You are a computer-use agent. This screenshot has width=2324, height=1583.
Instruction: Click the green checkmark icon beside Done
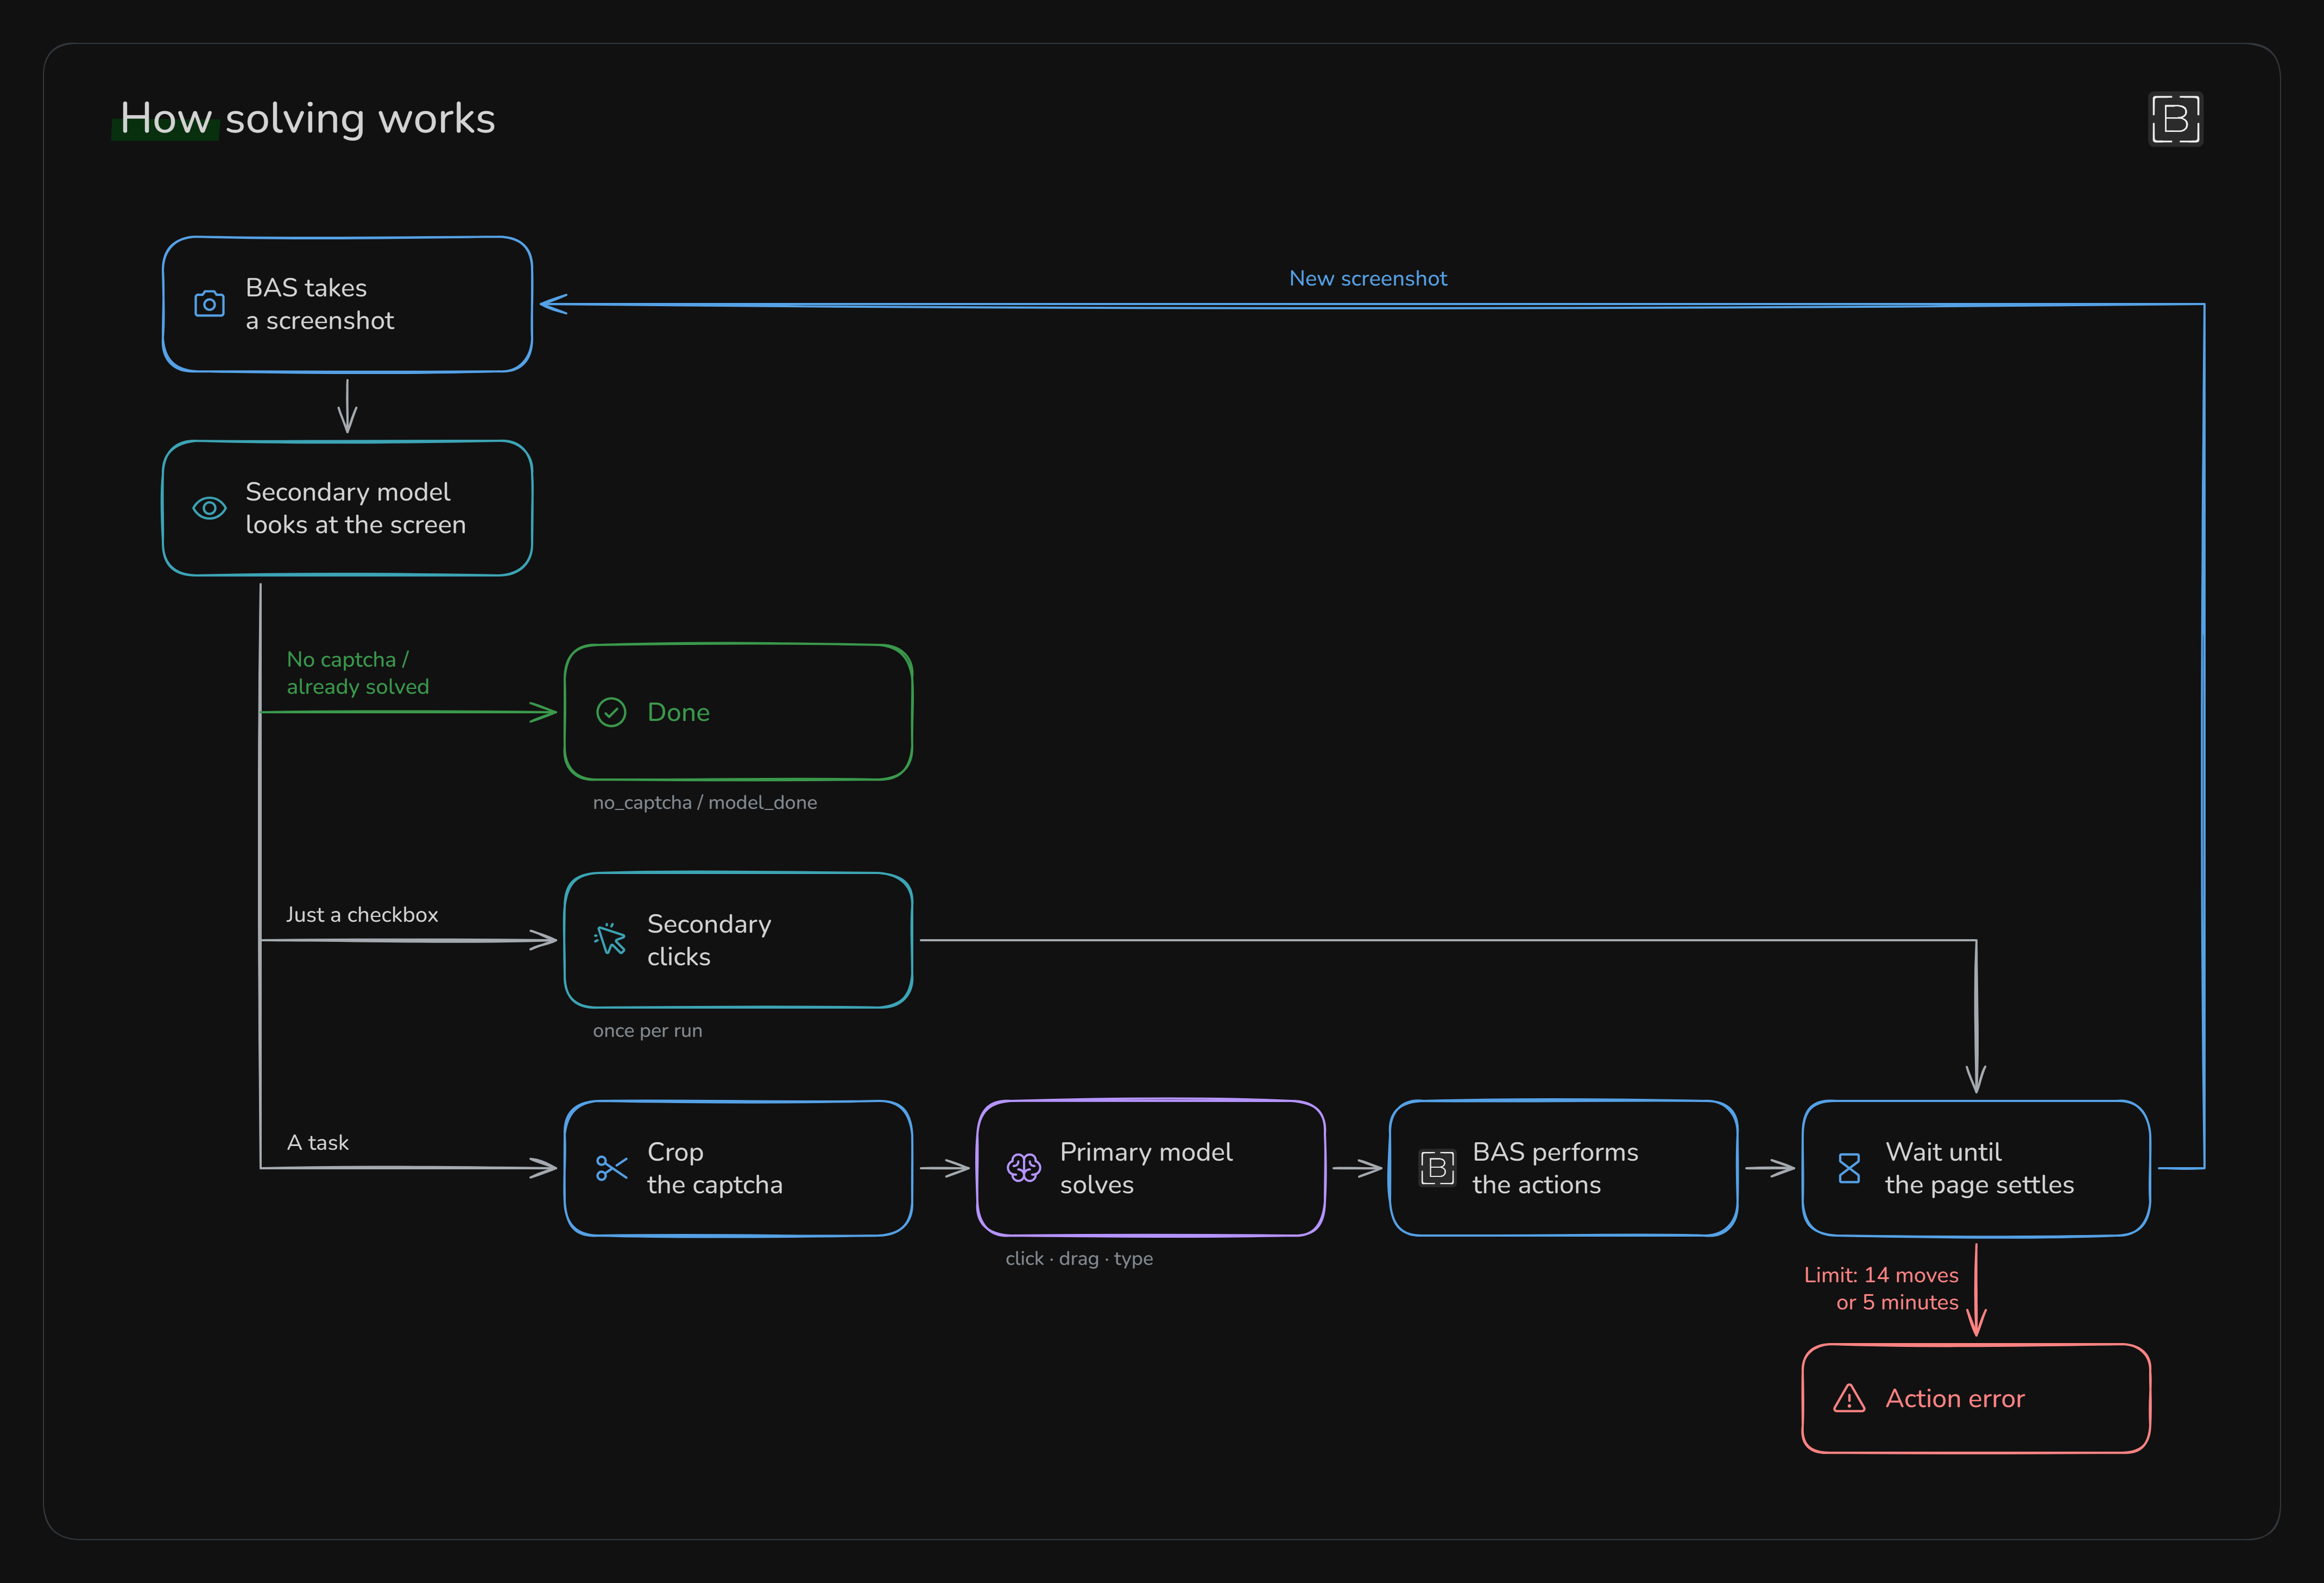(x=611, y=712)
